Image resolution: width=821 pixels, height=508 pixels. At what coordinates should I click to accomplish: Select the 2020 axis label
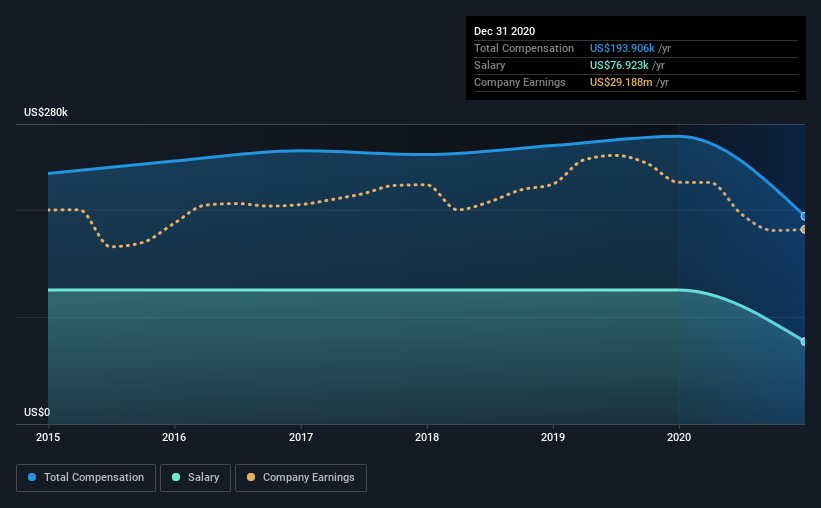point(679,437)
